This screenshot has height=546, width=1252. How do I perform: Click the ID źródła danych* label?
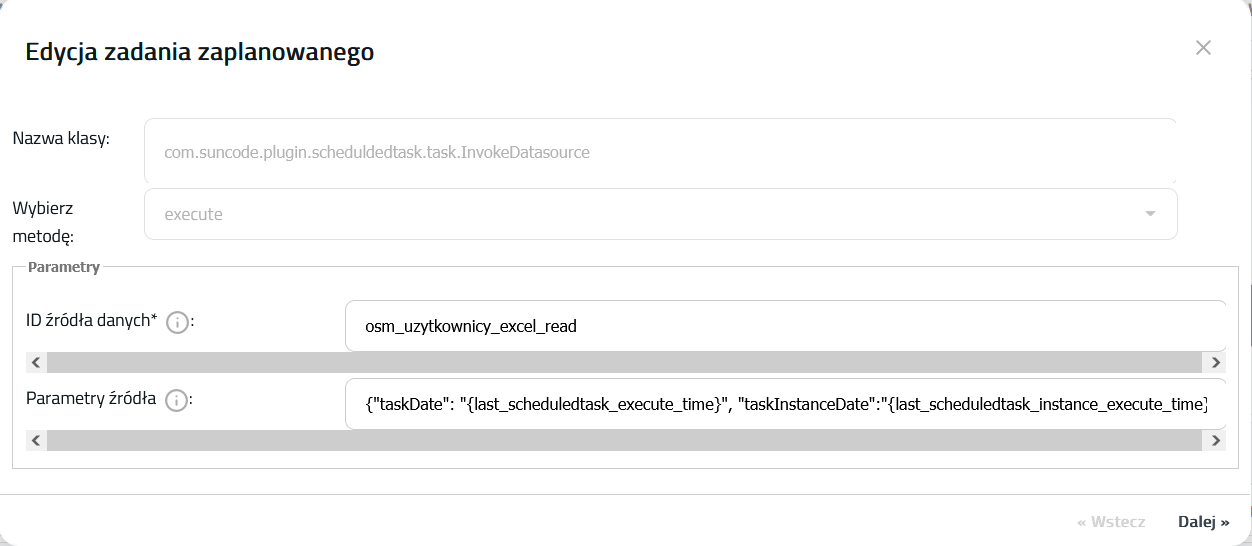tap(92, 320)
